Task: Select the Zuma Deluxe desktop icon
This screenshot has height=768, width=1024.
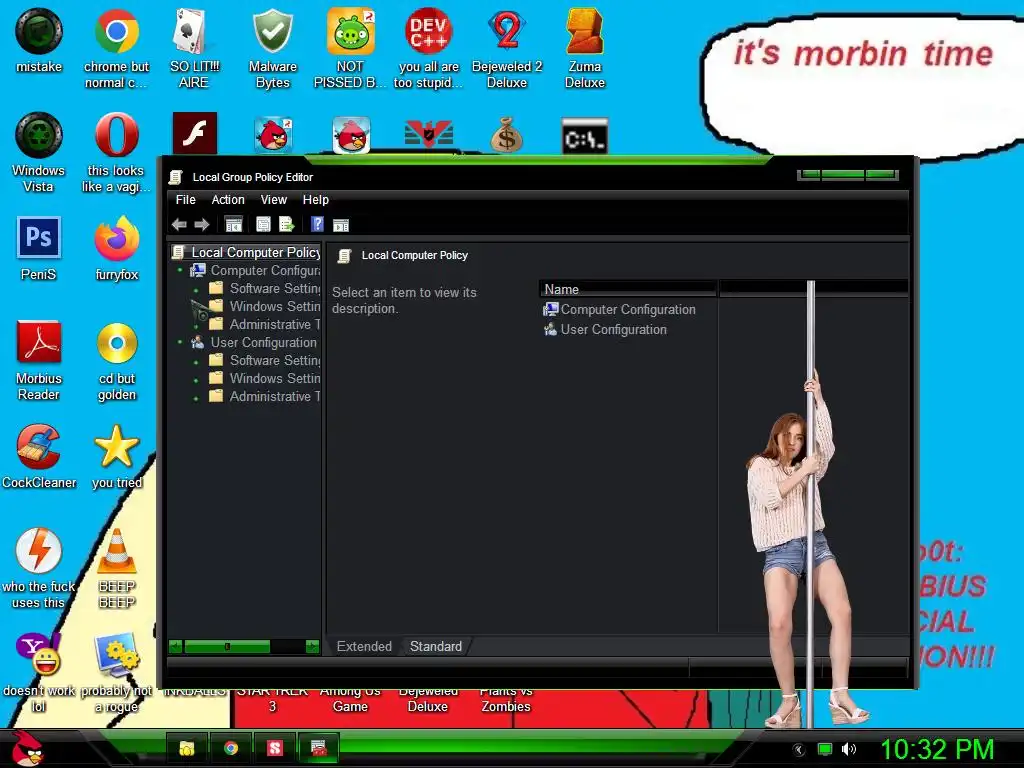Action: click(584, 48)
